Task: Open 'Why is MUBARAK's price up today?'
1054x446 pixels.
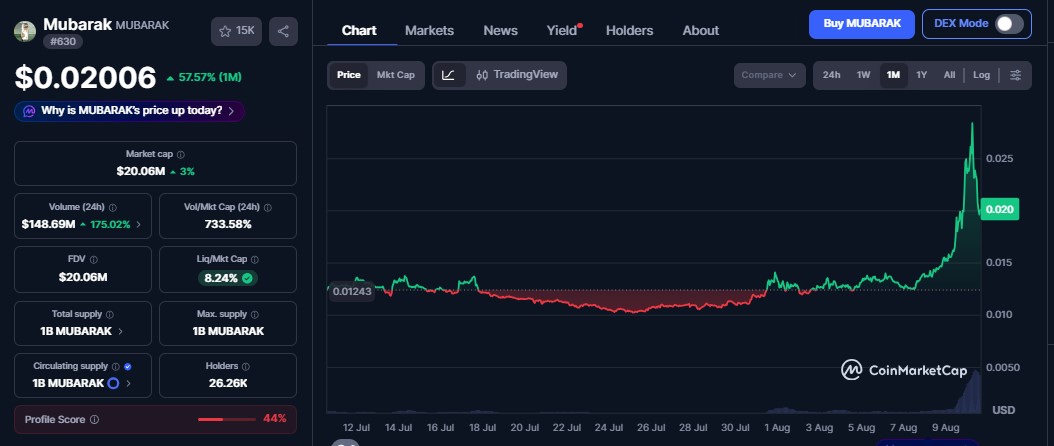Action: [x=130, y=111]
